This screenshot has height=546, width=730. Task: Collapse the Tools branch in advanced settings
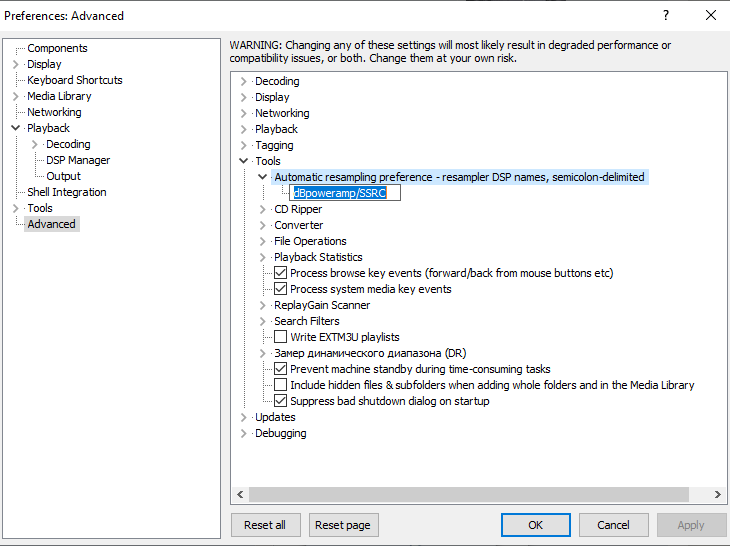(243, 161)
